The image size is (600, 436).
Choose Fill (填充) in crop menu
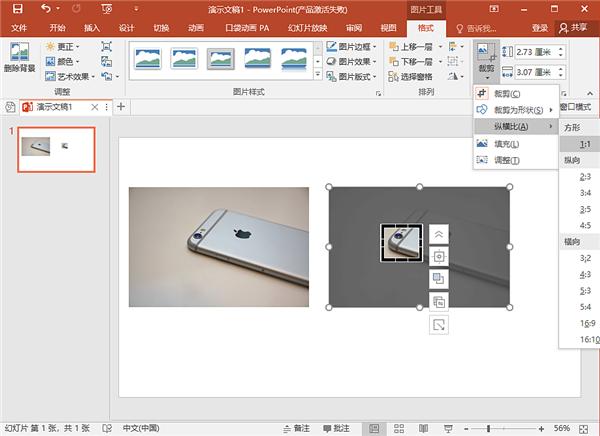(x=506, y=143)
